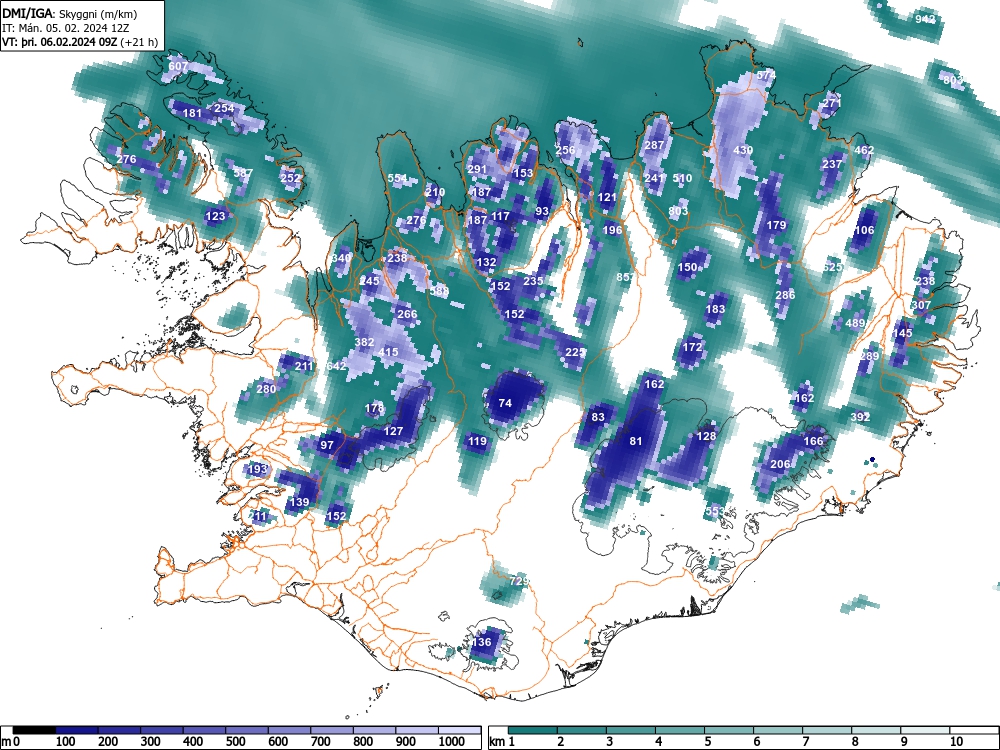Click the visibility value '127' on the map

(393, 431)
